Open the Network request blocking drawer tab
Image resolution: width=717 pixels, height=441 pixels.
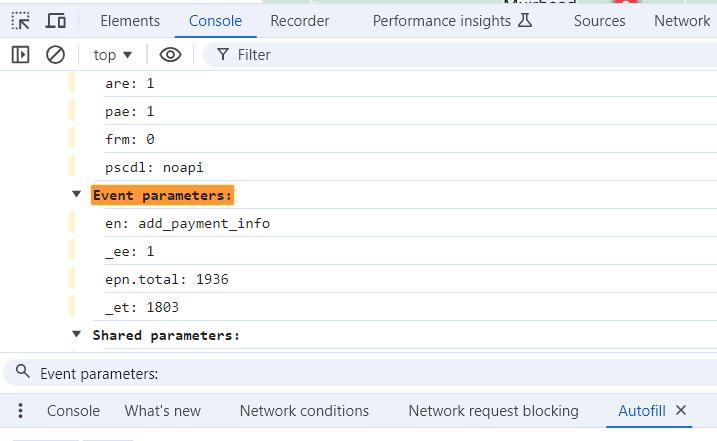(x=493, y=411)
